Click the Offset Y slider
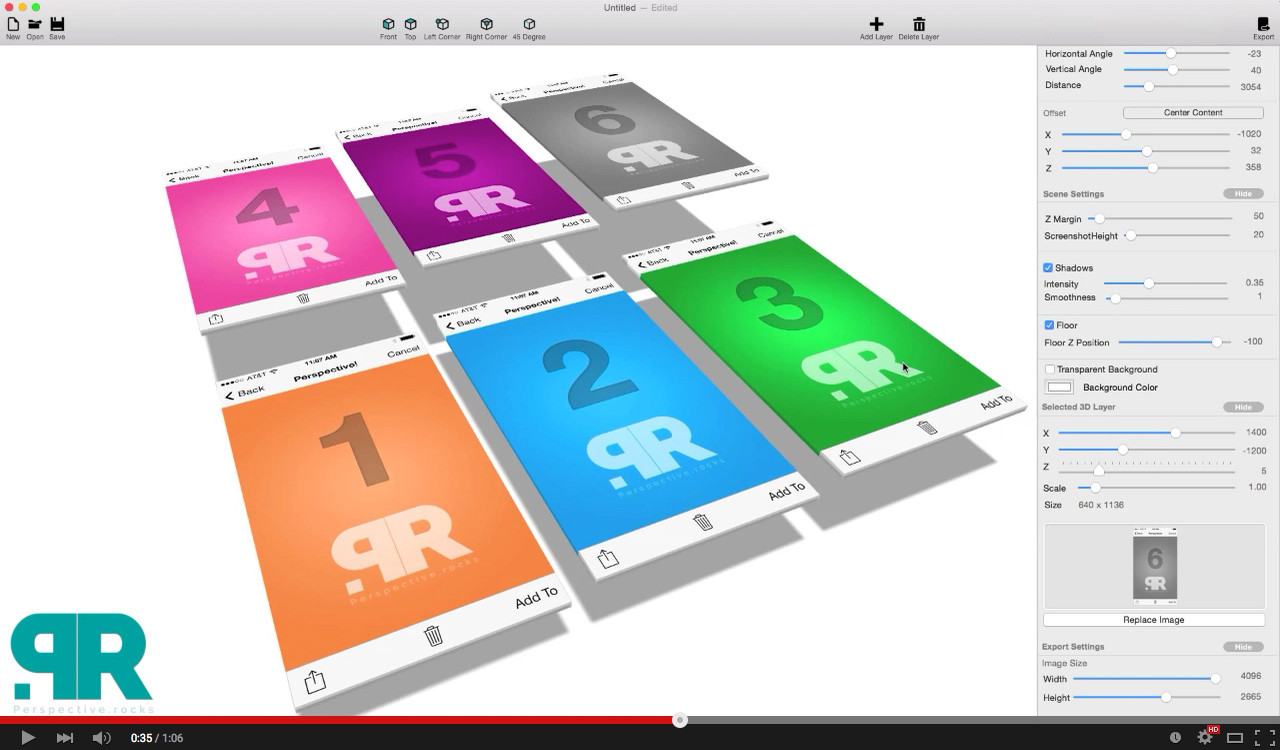The image size is (1280, 750). 1146,151
